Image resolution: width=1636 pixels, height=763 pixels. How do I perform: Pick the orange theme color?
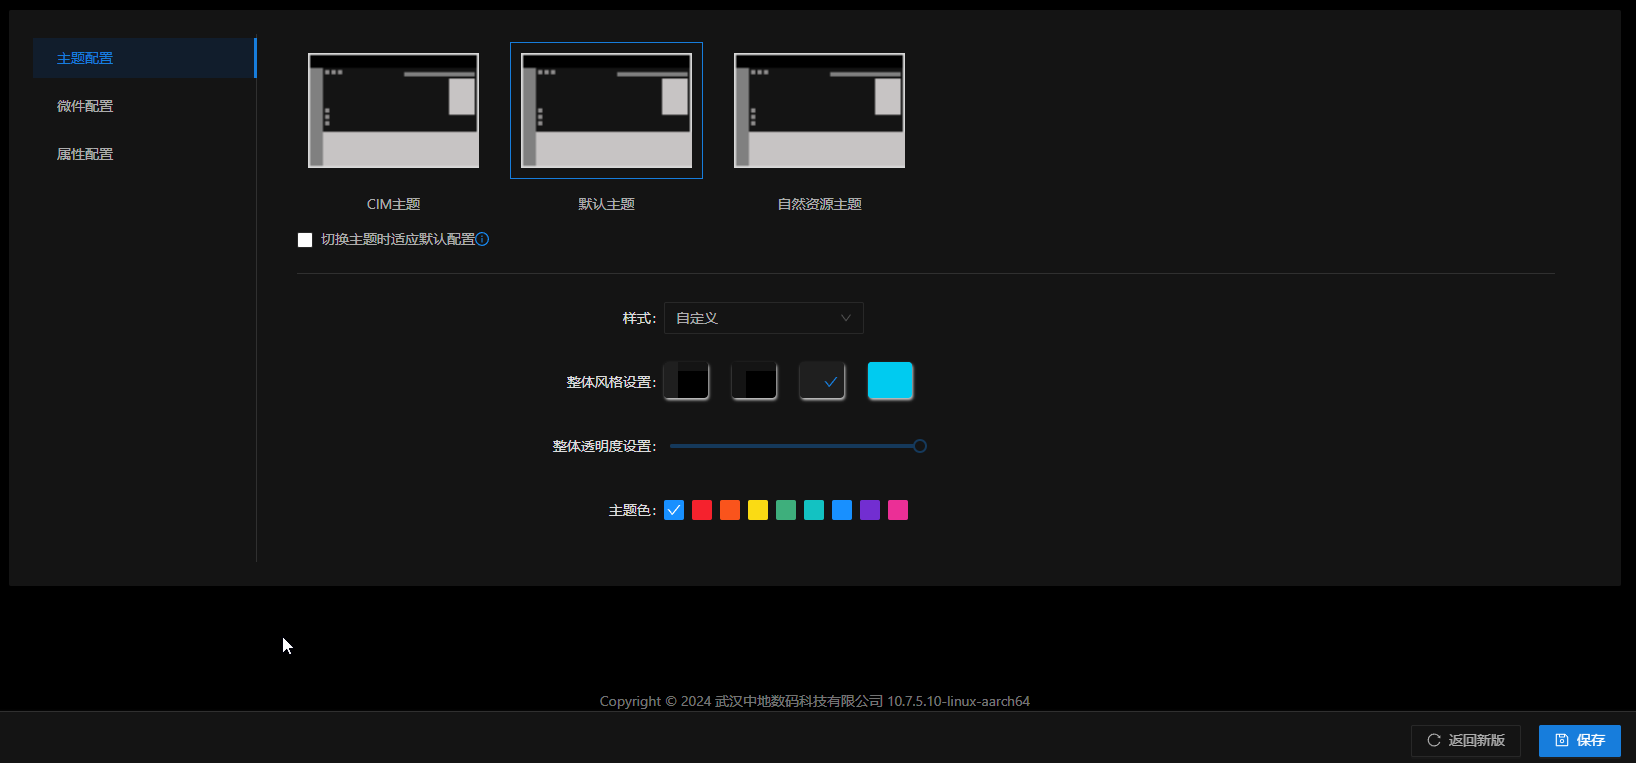click(x=730, y=510)
